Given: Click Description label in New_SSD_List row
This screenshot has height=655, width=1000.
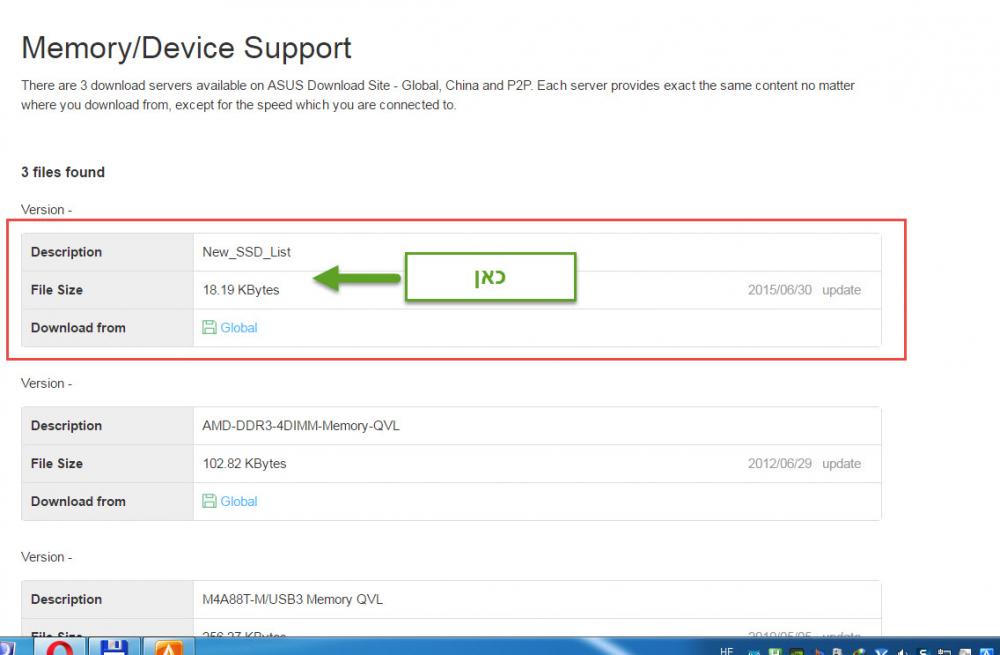Looking at the screenshot, I should [66, 252].
